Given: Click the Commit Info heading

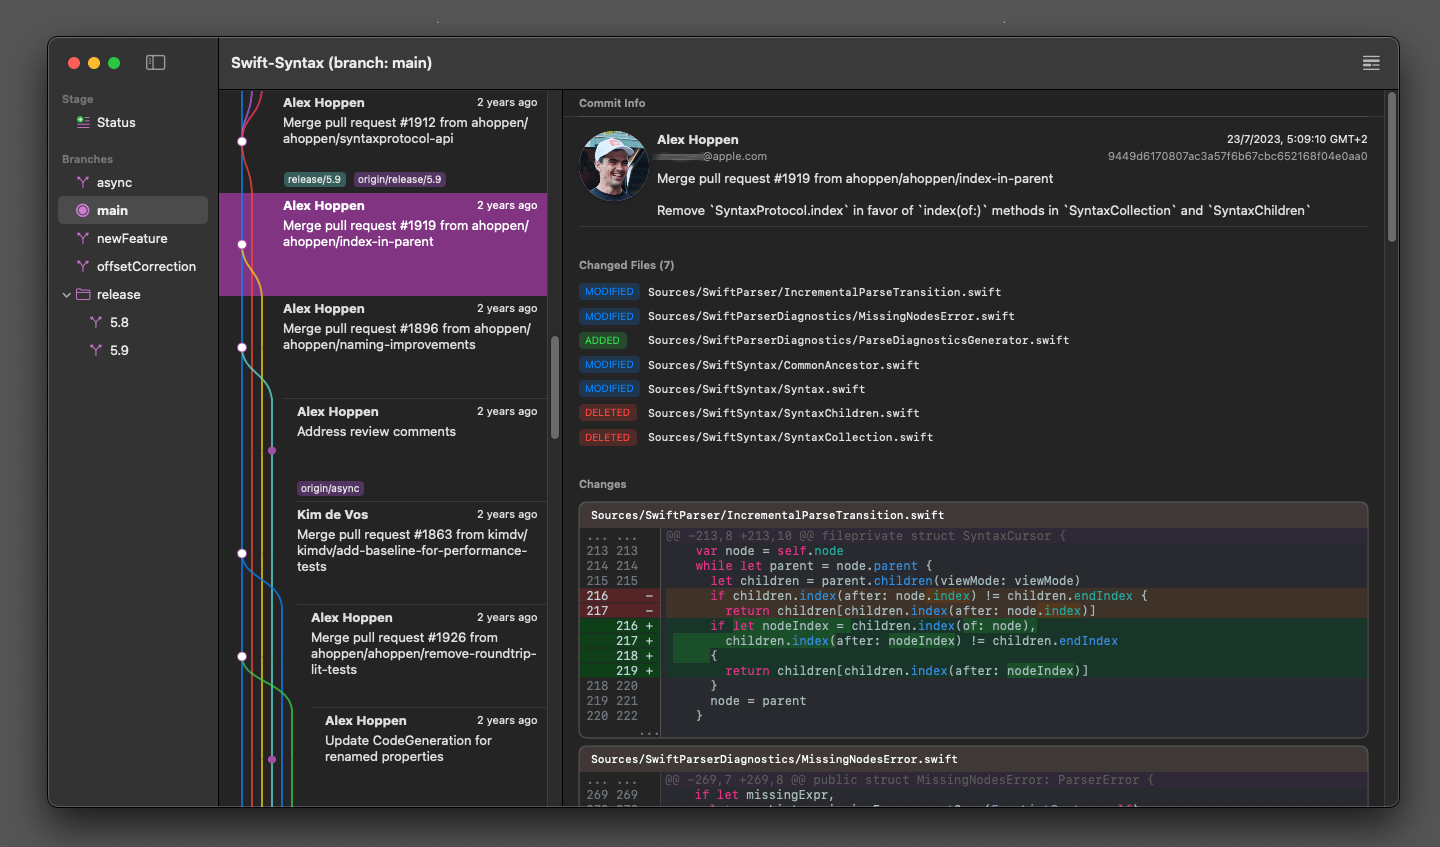Looking at the screenshot, I should point(612,103).
